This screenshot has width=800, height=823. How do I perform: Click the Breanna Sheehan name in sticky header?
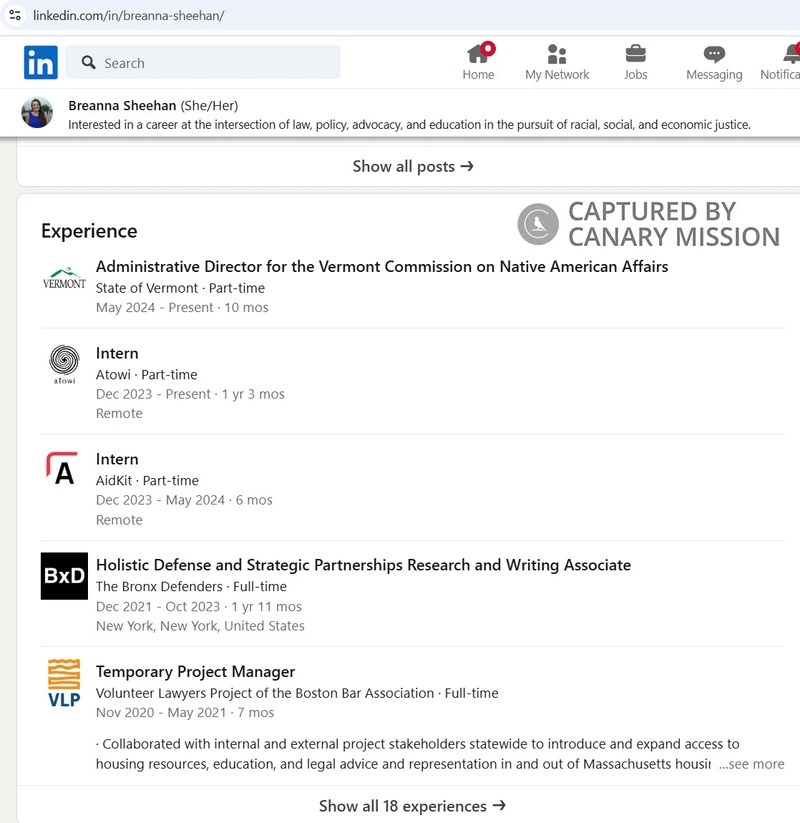pyautogui.click(x=122, y=105)
